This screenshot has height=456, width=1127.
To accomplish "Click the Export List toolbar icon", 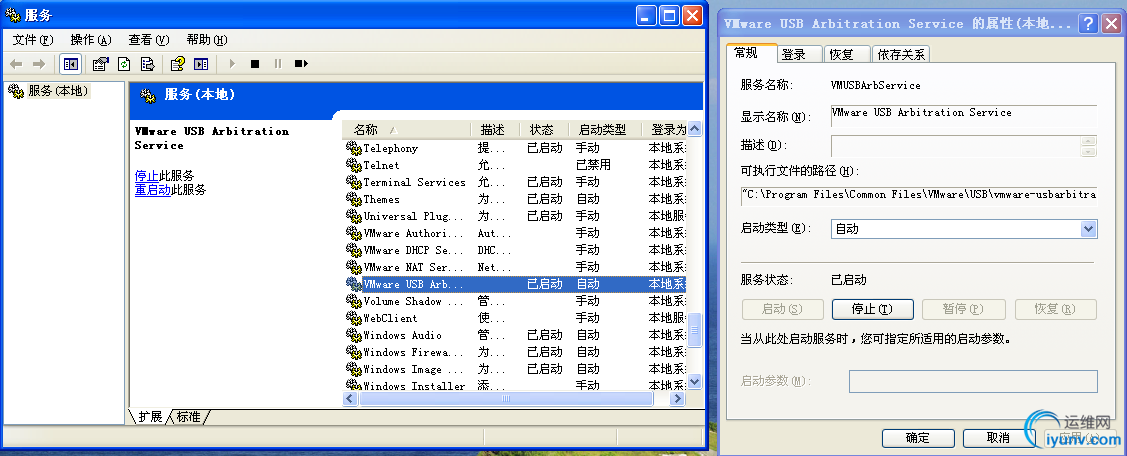I will pos(147,64).
